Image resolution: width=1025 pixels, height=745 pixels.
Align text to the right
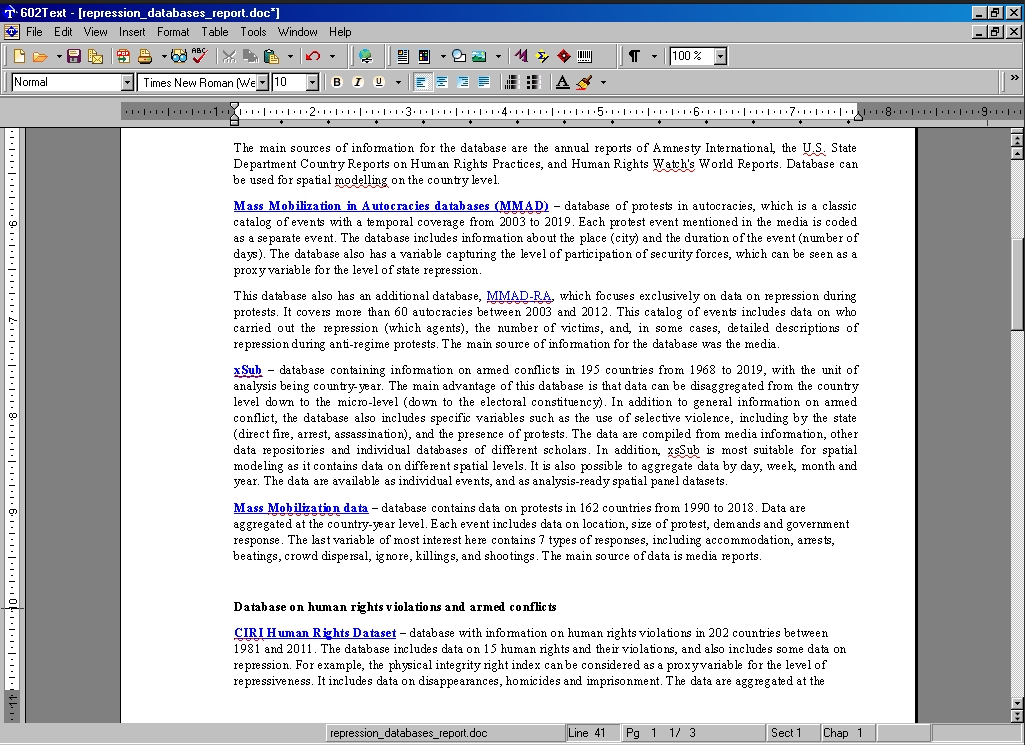point(463,82)
